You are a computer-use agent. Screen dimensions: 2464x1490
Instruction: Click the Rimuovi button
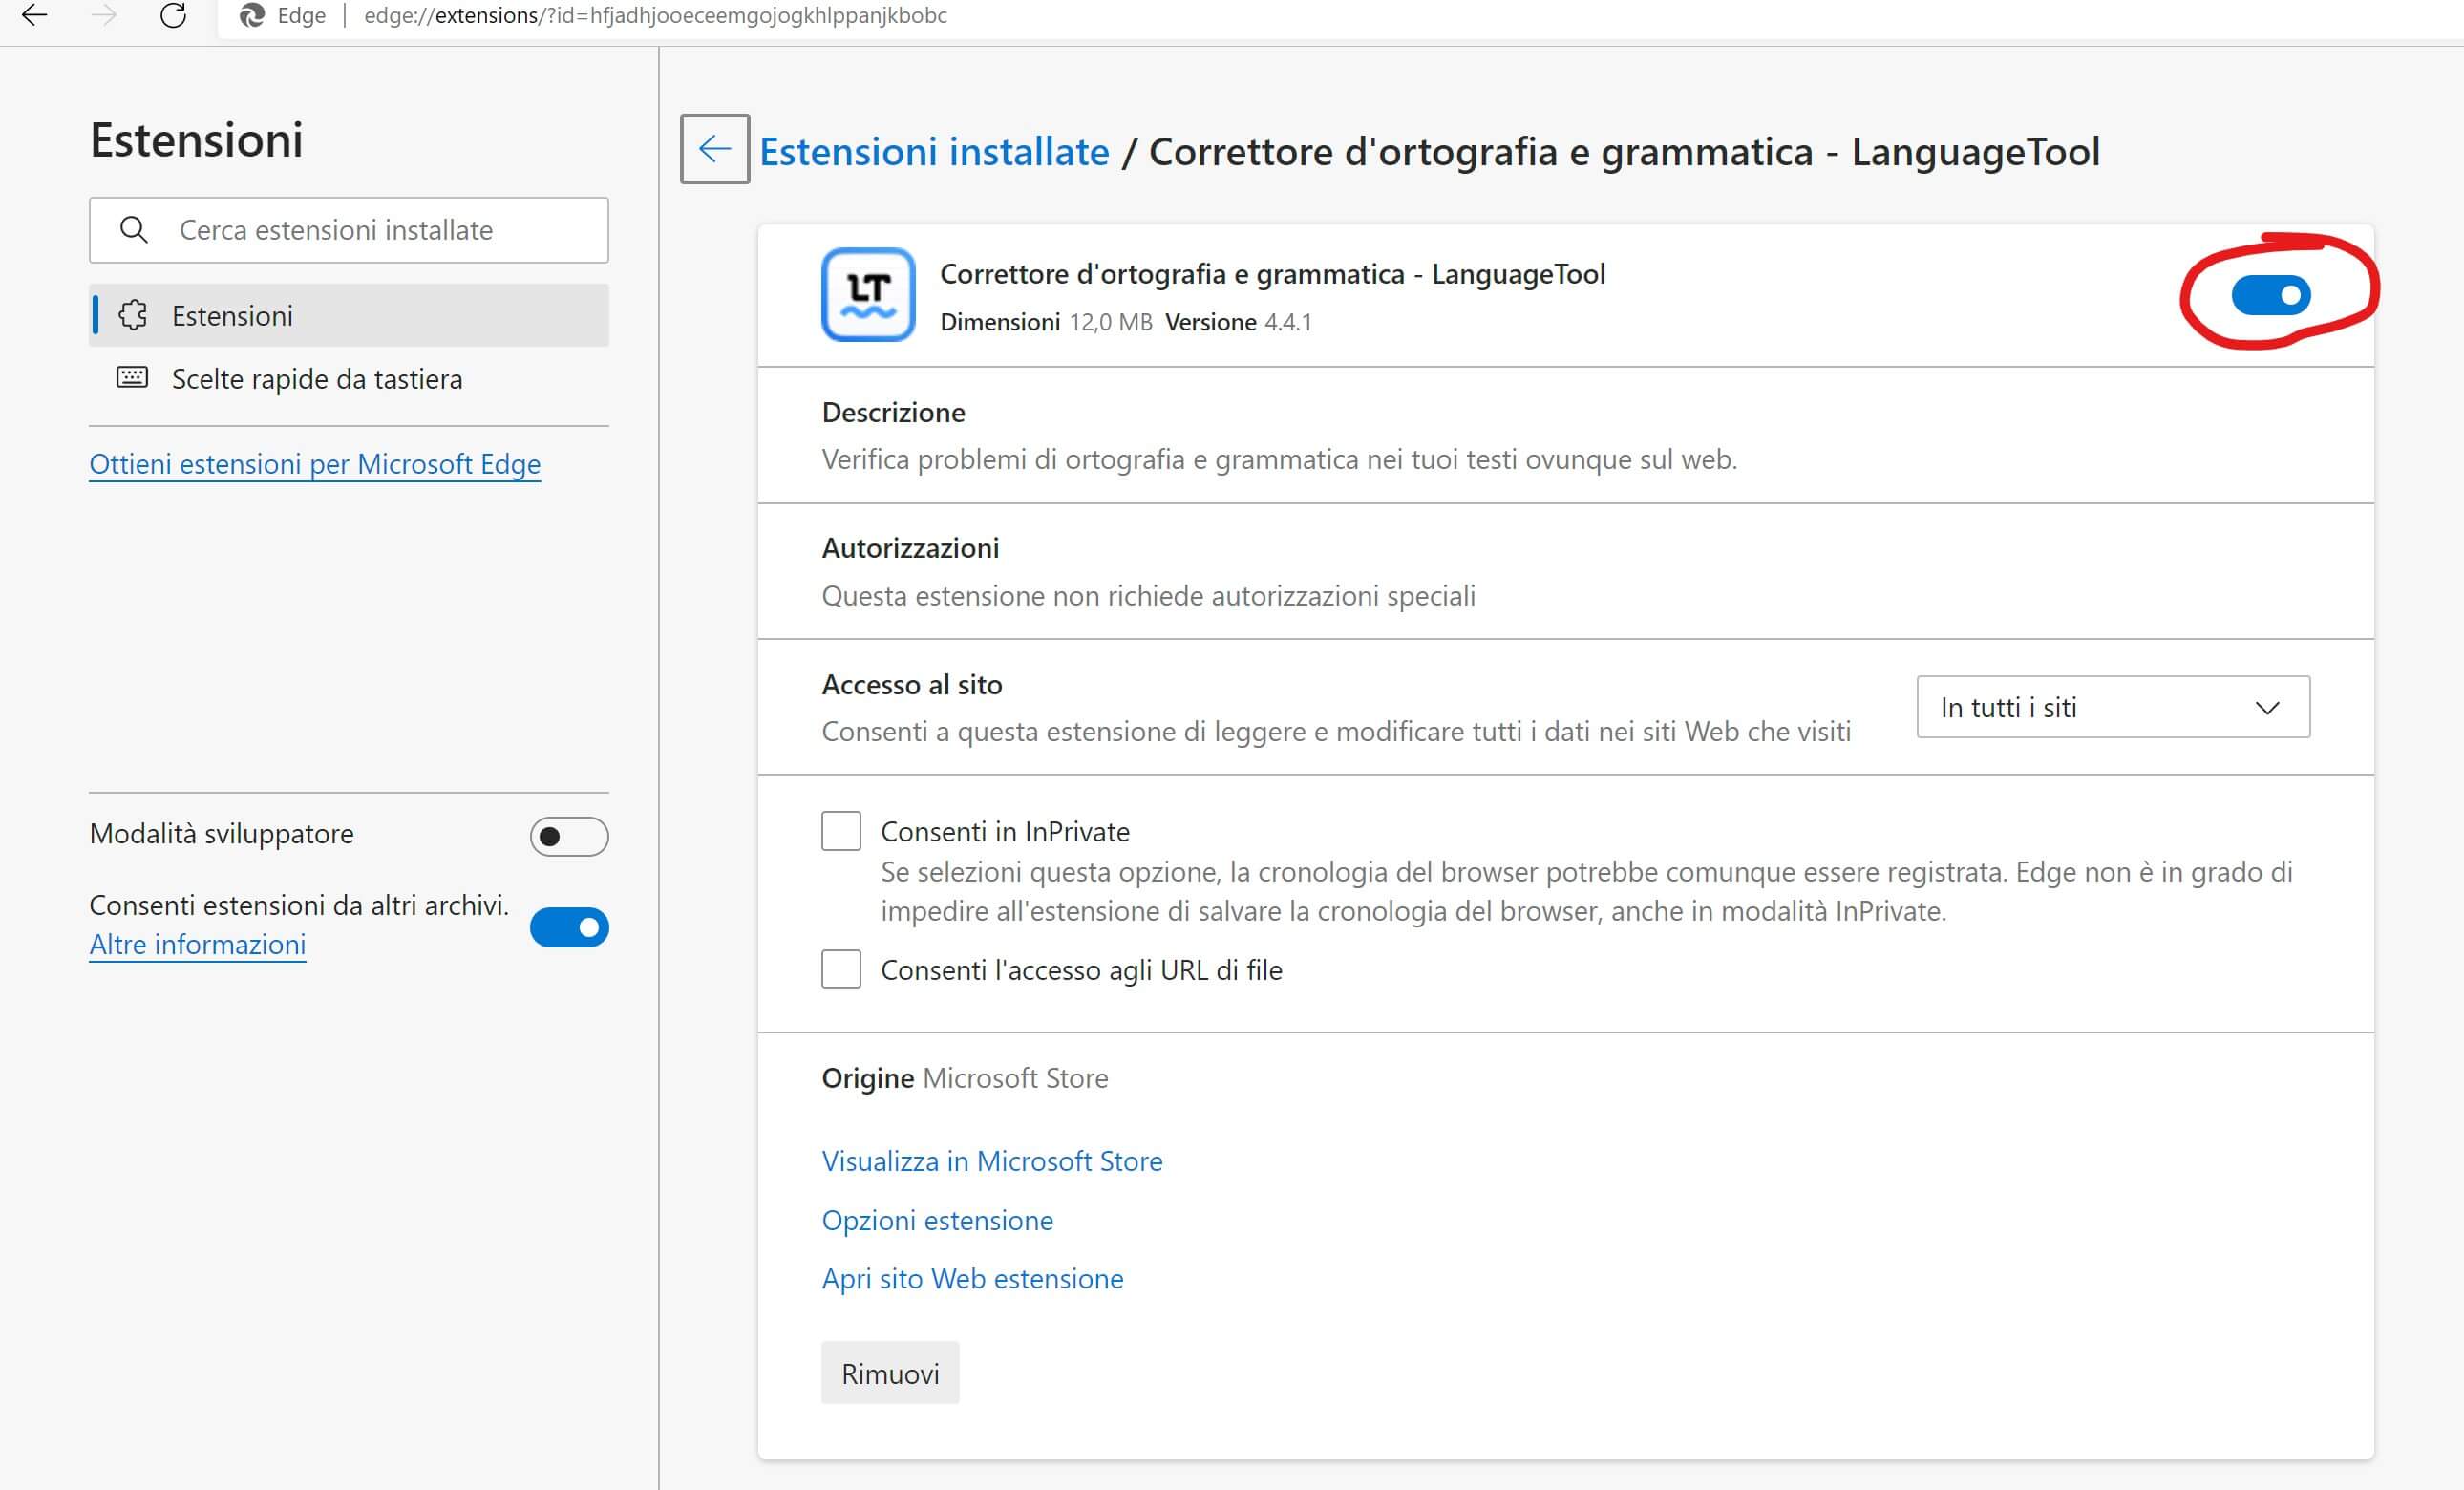pyautogui.click(x=890, y=1373)
